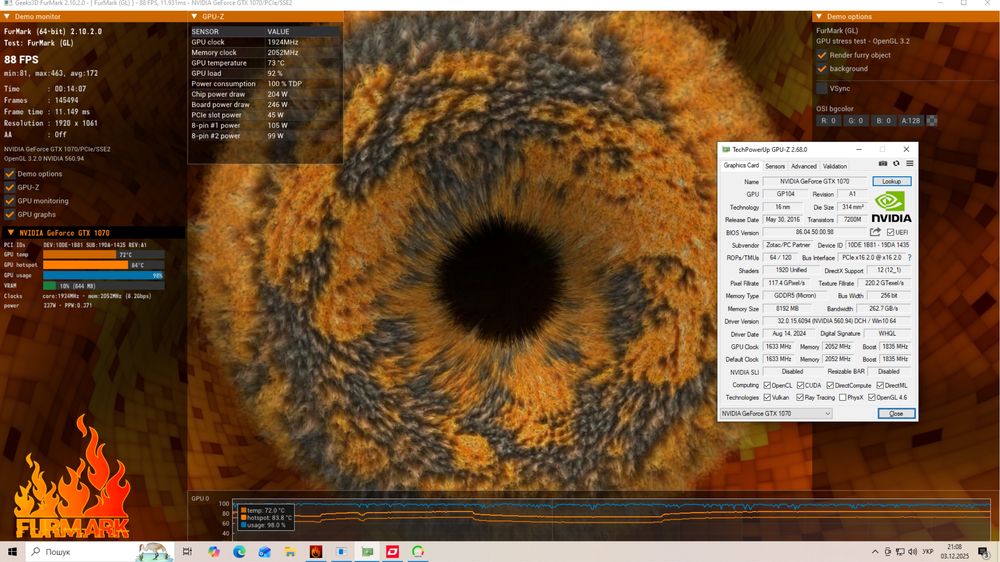Click the Lookup button in GPU-Z
1000x562 pixels.
click(892, 182)
